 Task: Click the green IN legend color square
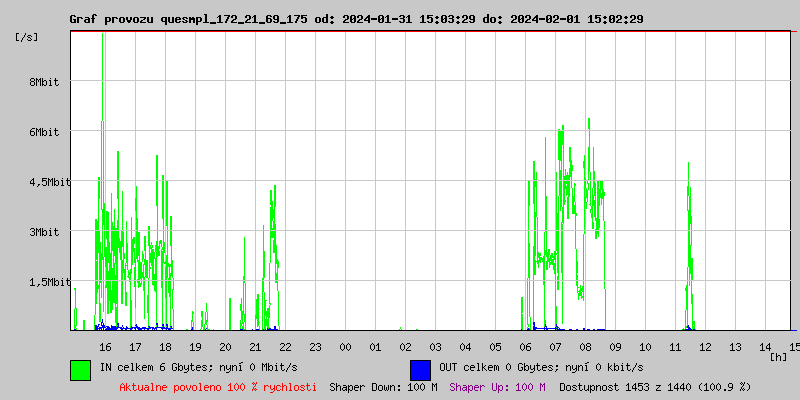coord(80,369)
